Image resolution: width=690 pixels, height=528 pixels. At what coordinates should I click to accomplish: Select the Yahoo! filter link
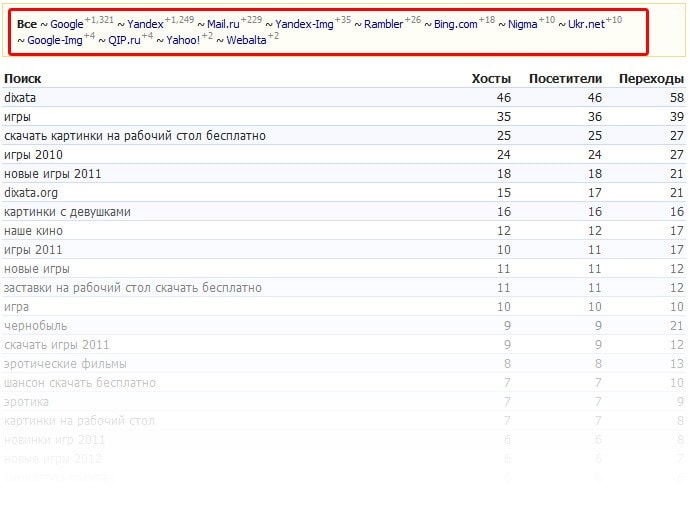(183, 41)
